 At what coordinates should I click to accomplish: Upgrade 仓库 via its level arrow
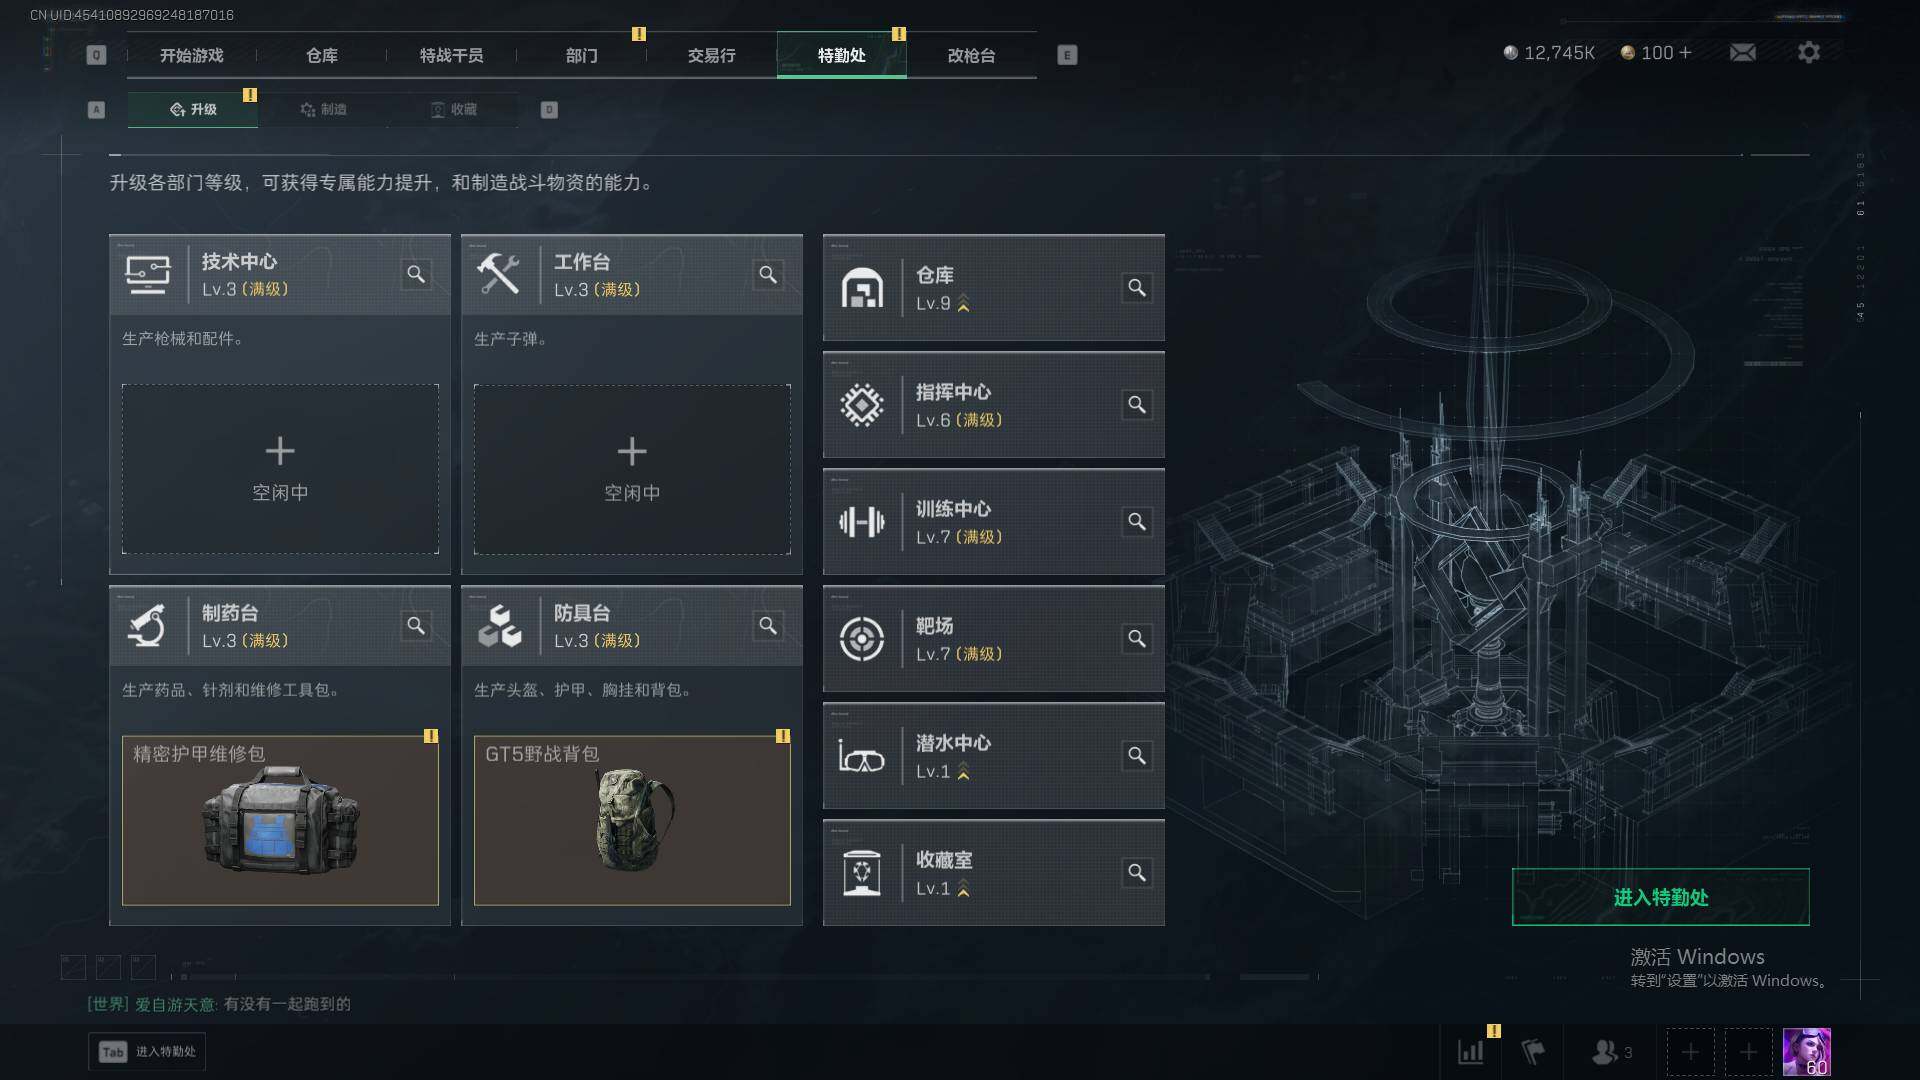(964, 304)
